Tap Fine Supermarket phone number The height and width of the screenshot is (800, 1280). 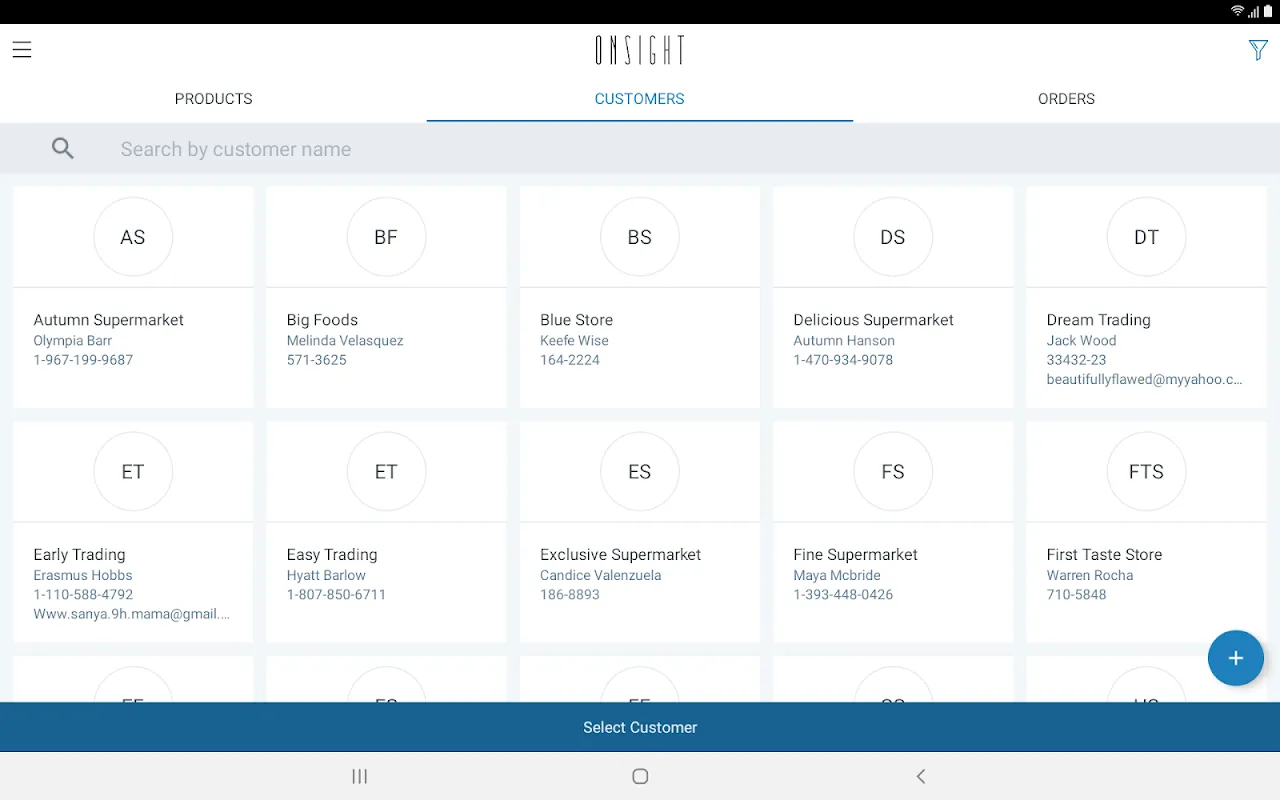point(843,594)
